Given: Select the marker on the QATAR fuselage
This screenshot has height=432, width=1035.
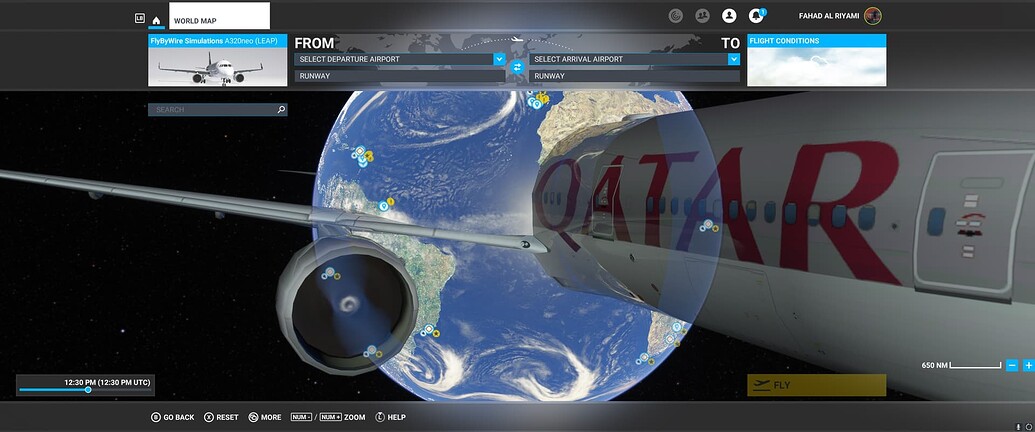Looking at the screenshot, I should tap(709, 225).
